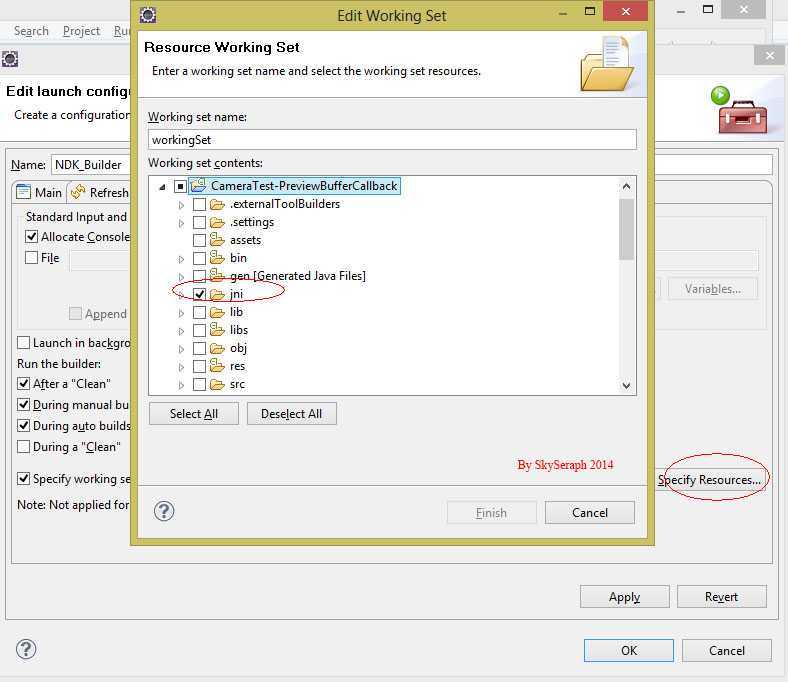Click the Revert button

[x=722, y=597]
